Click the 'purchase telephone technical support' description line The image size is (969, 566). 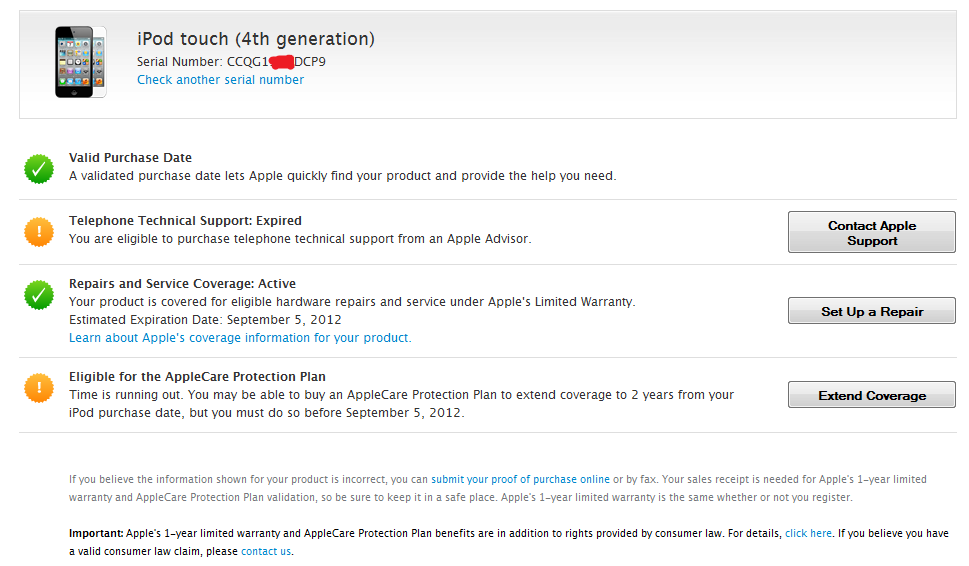click(x=300, y=239)
